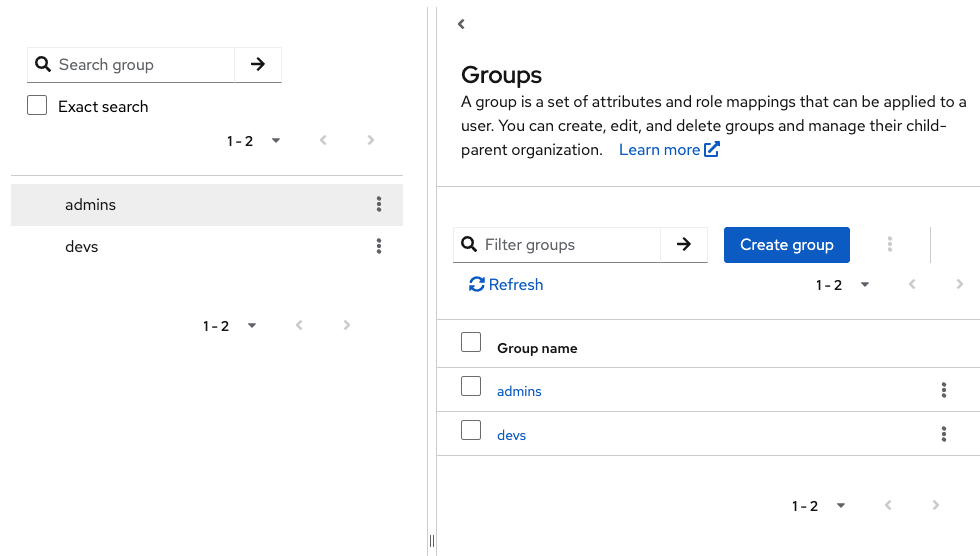The width and height of the screenshot is (980, 556).
Task: Enable the Exact search checkbox
Action: click(37, 106)
